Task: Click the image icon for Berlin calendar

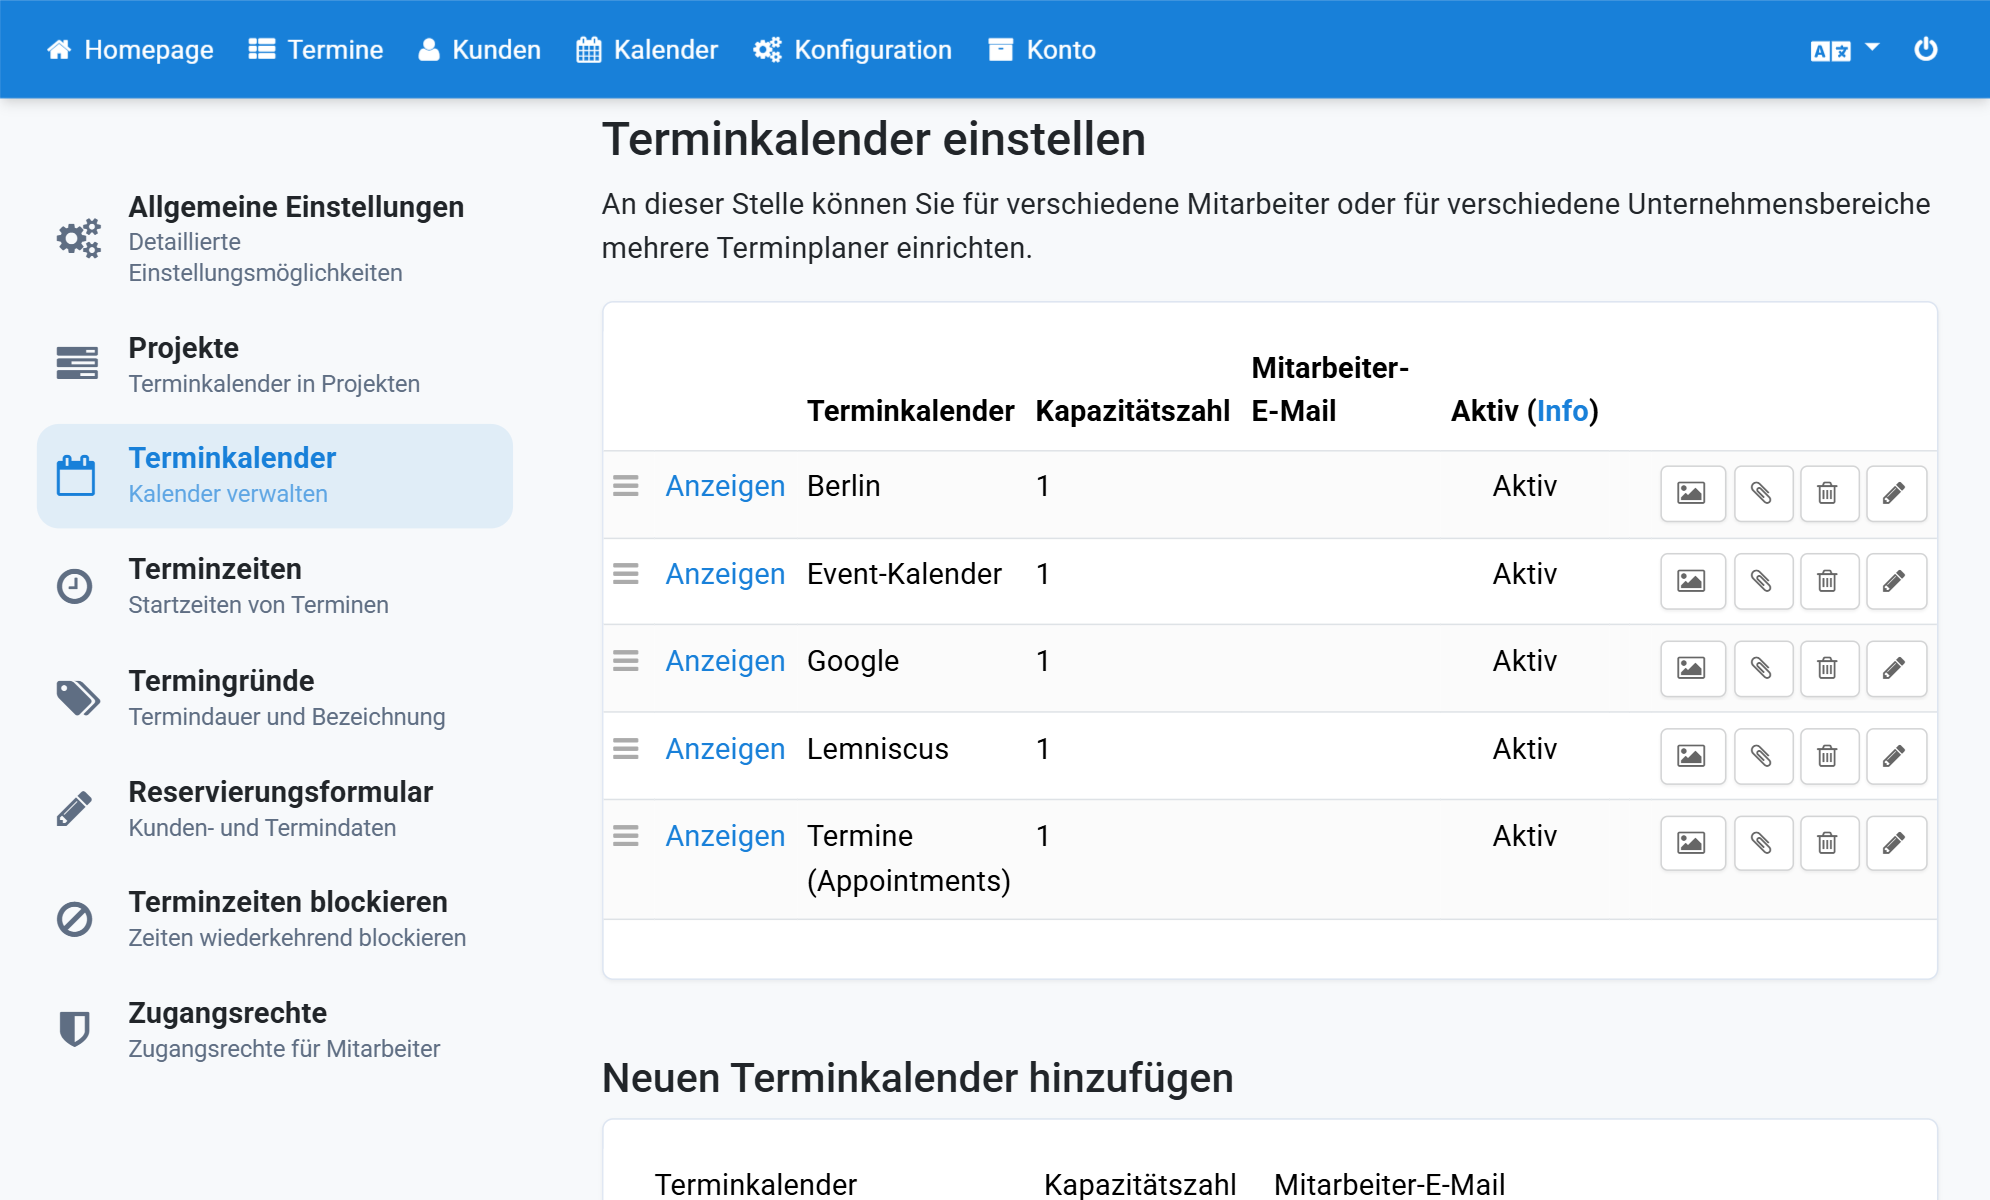Action: (1692, 493)
